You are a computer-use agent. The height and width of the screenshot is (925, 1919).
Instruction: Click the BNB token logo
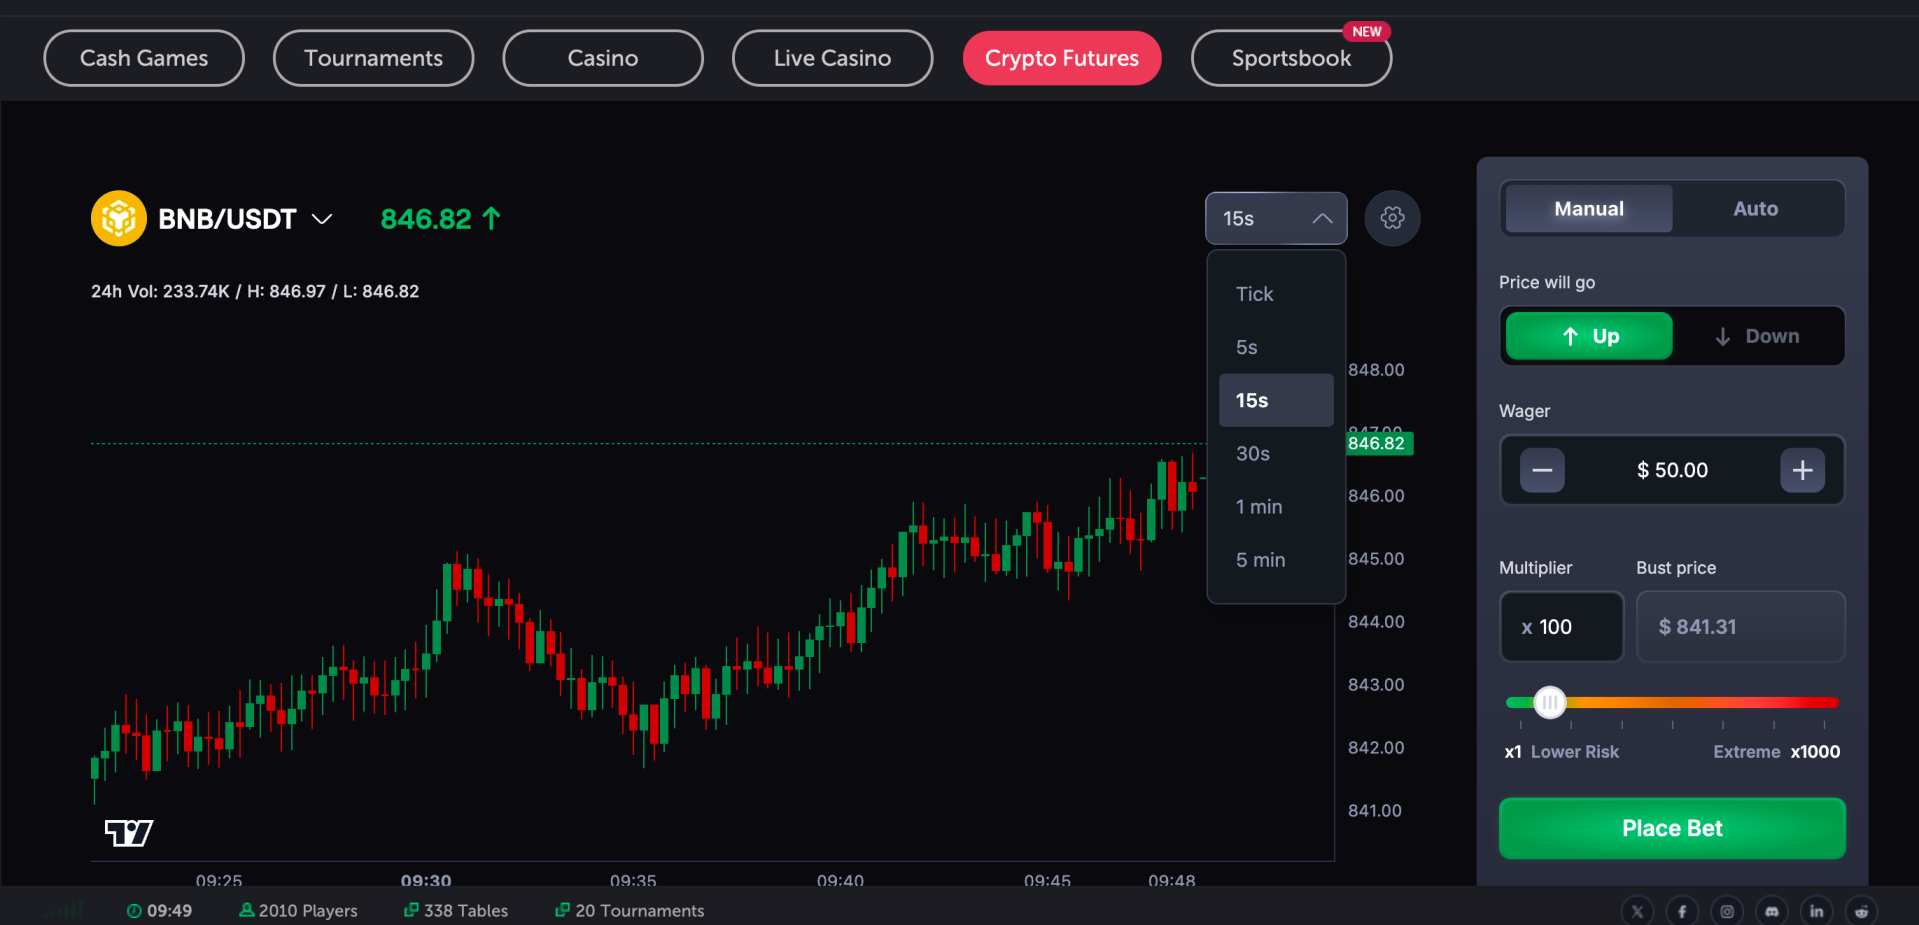click(118, 218)
